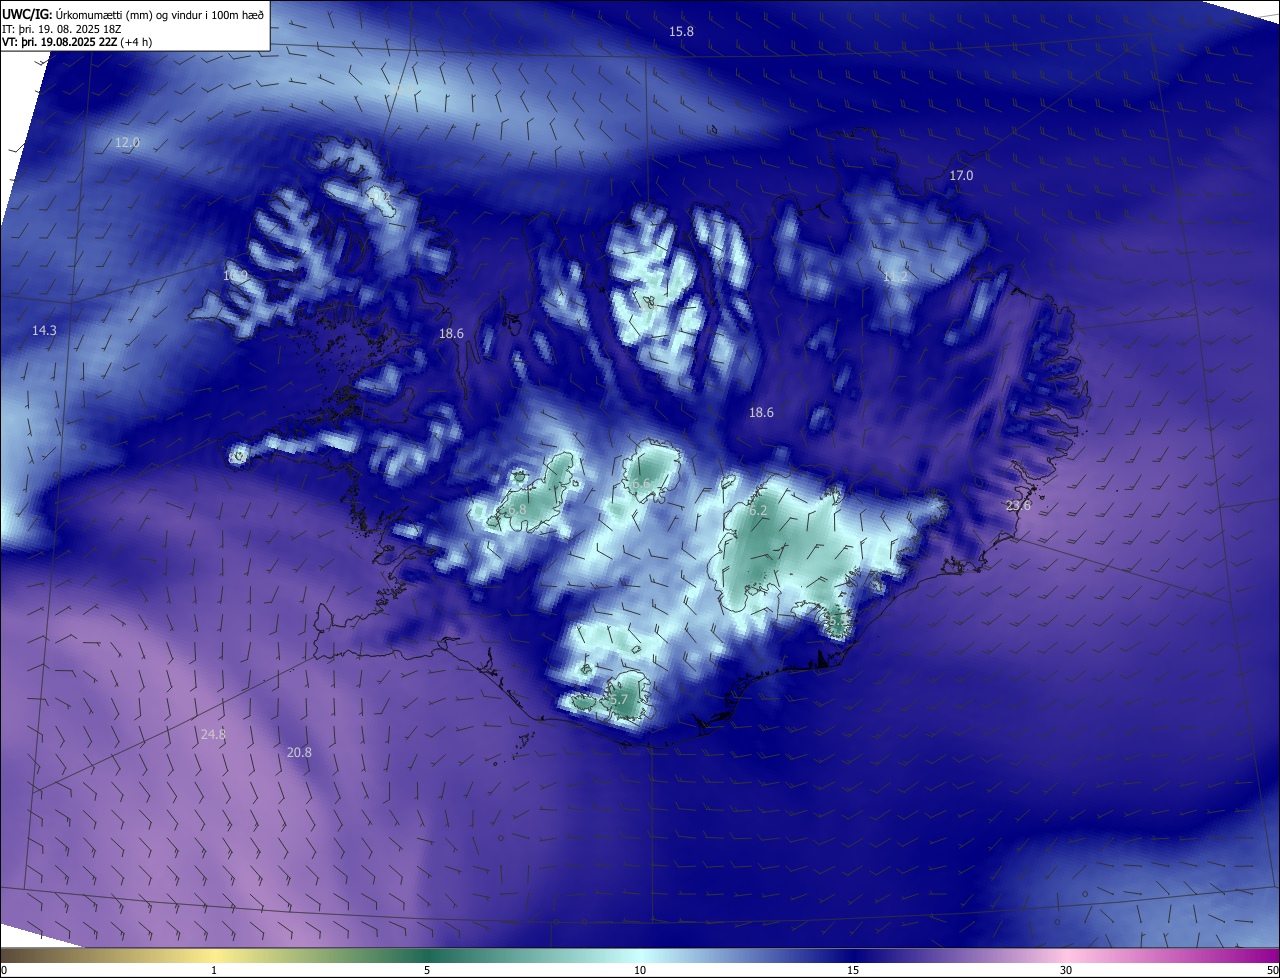Select the 6.8 glacier value label
The image size is (1280, 978).
517,510
